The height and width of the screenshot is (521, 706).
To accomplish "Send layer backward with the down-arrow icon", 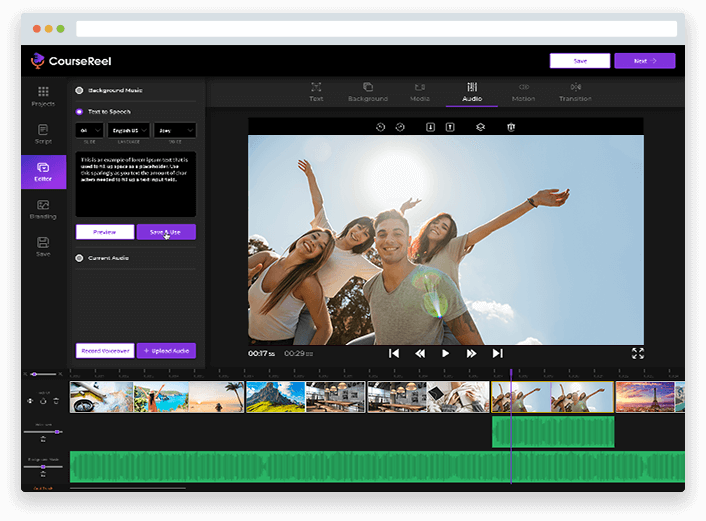I will (x=430, y=127).
